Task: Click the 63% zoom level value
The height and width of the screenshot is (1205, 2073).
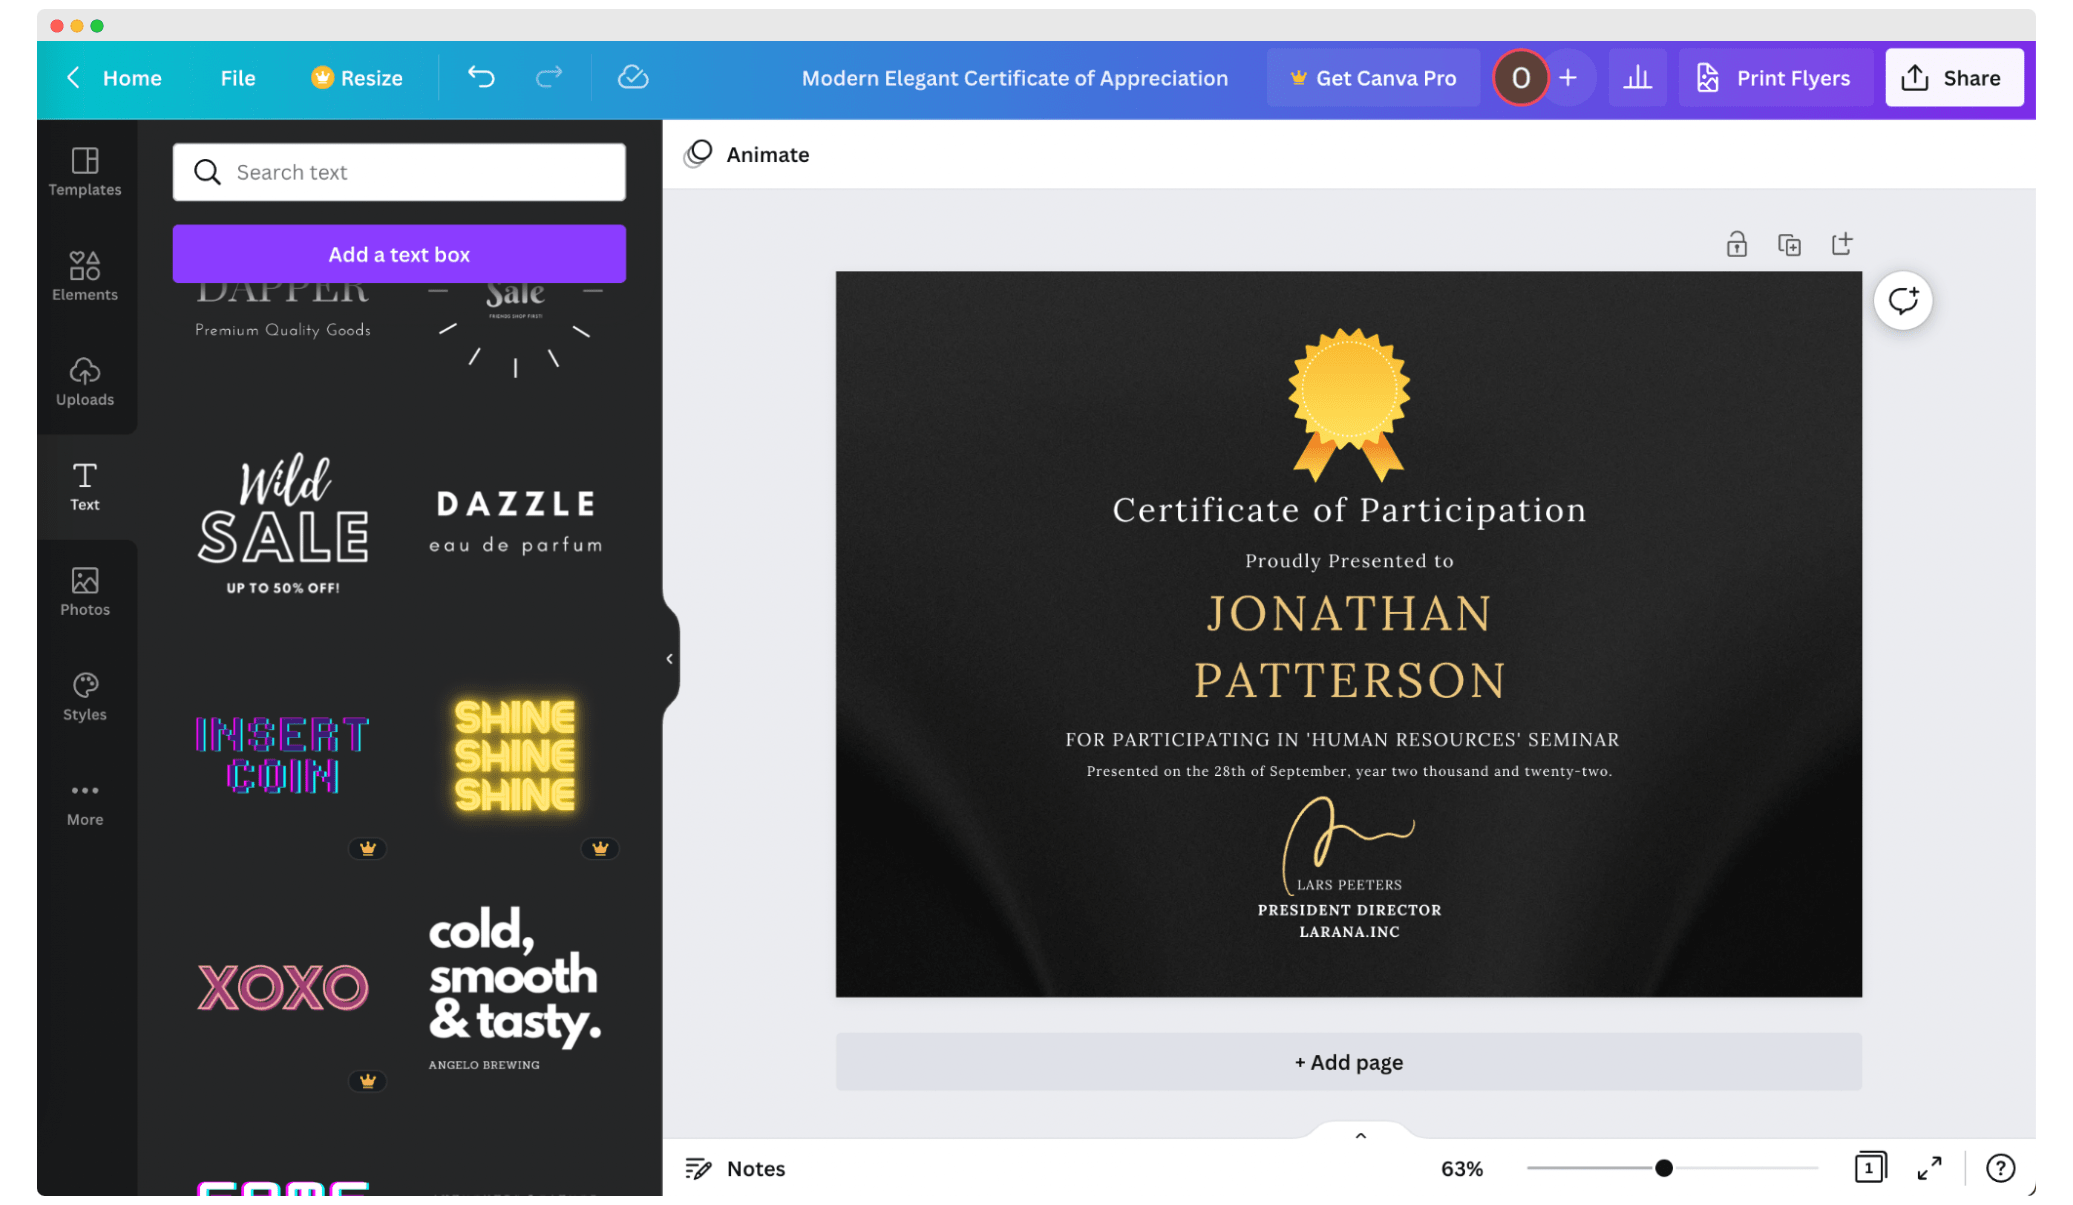Action: (x=1461, y=1168)
